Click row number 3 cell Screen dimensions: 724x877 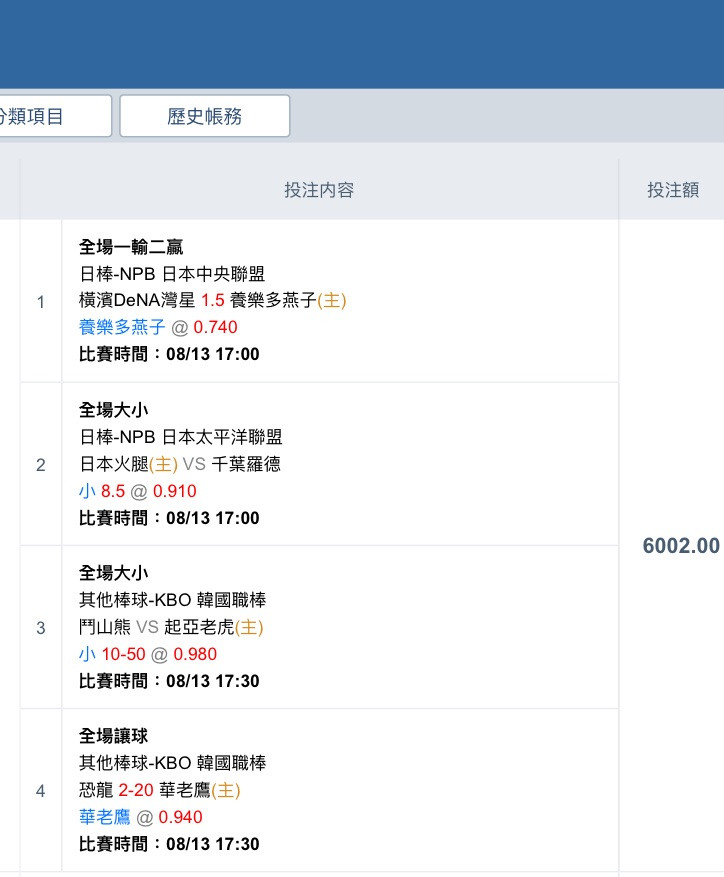[41, 628]
